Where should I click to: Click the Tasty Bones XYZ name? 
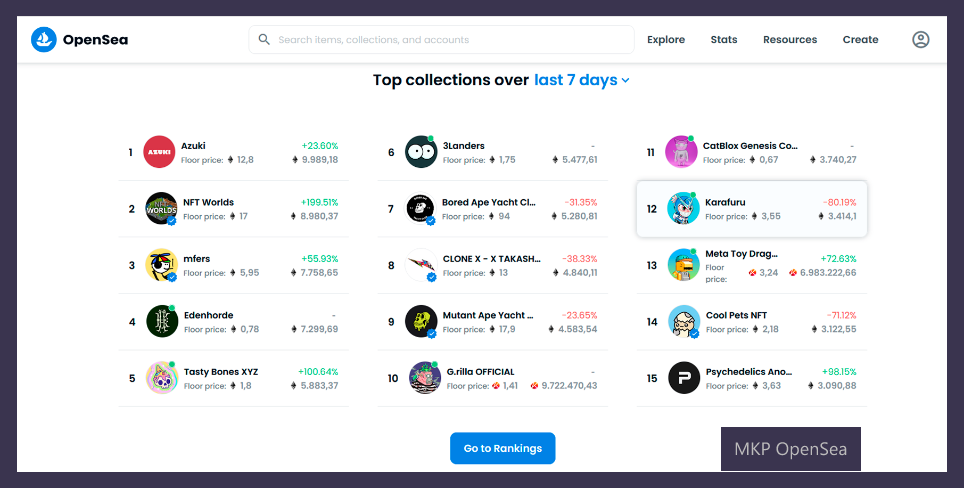pos(221,372)
